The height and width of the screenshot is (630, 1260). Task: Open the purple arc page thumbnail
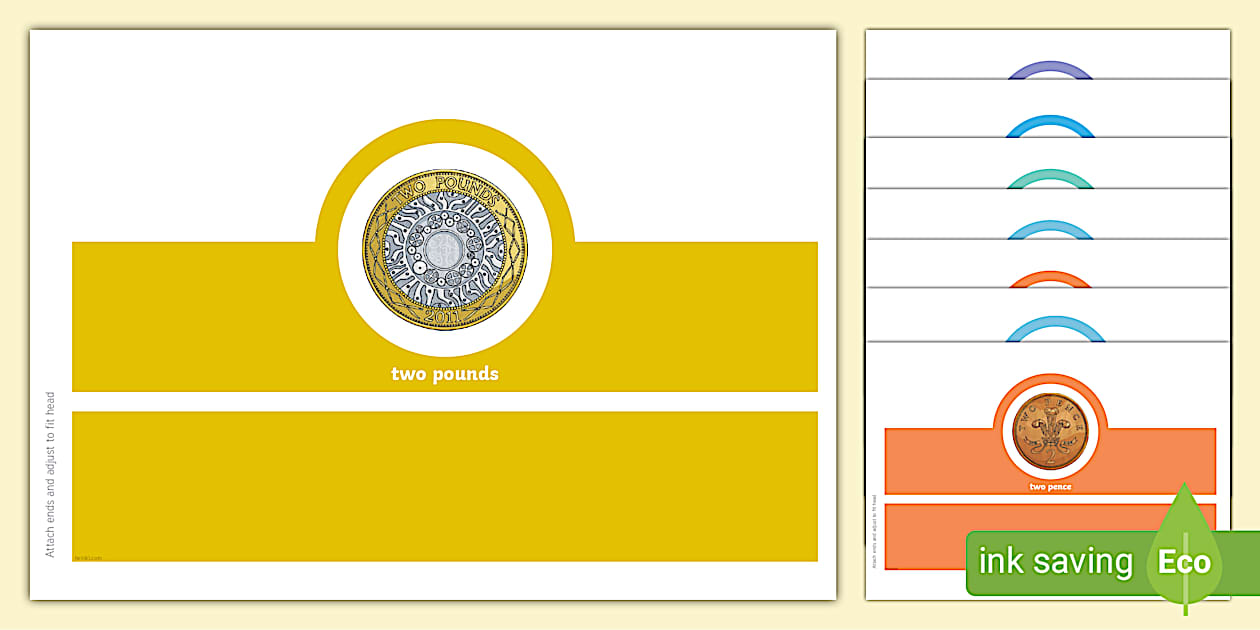1048,69
